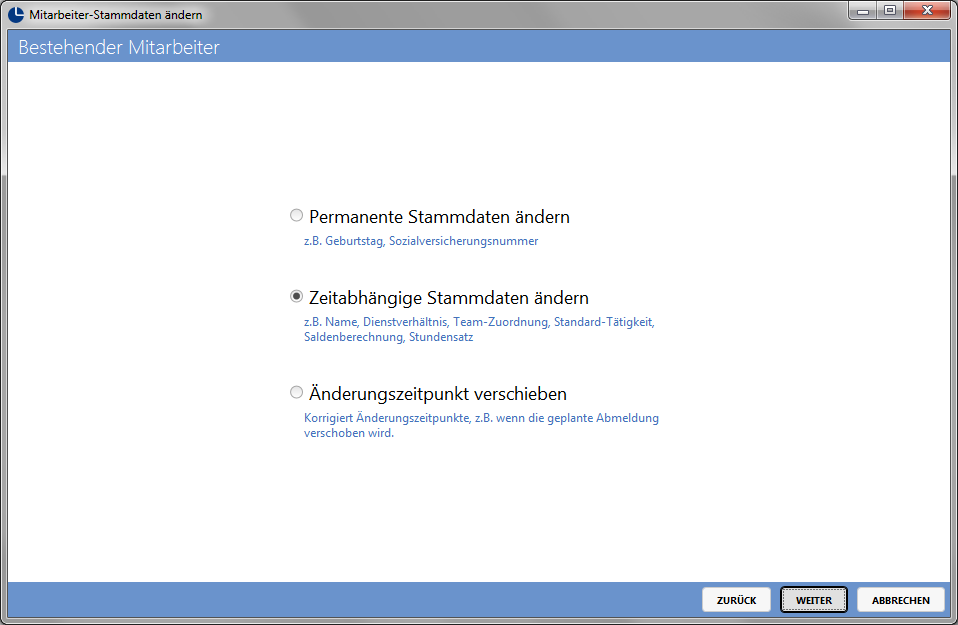Click description starting 'z.B. Name, Dienstverhältnis'

click(479, 329)
